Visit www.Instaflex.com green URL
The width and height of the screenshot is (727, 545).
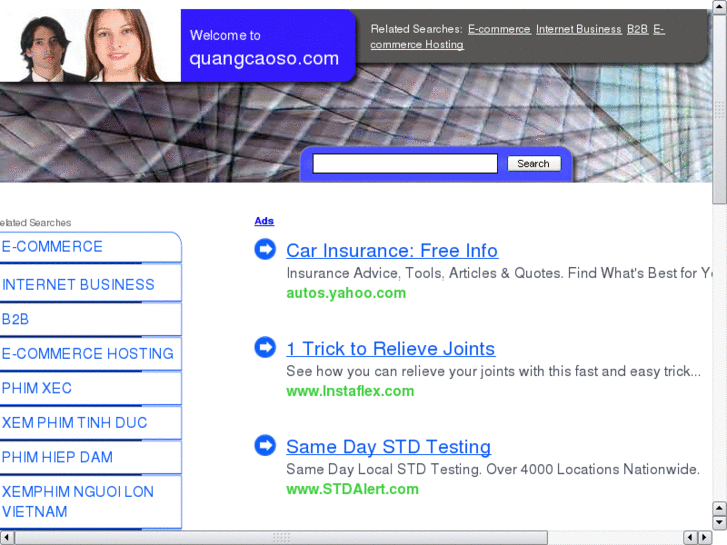pos(350,391)
